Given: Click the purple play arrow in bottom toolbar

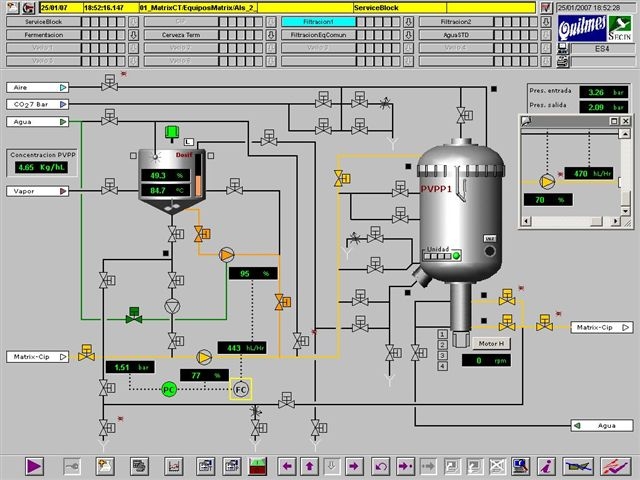Looking at the screenshot, I should [34, 466].
